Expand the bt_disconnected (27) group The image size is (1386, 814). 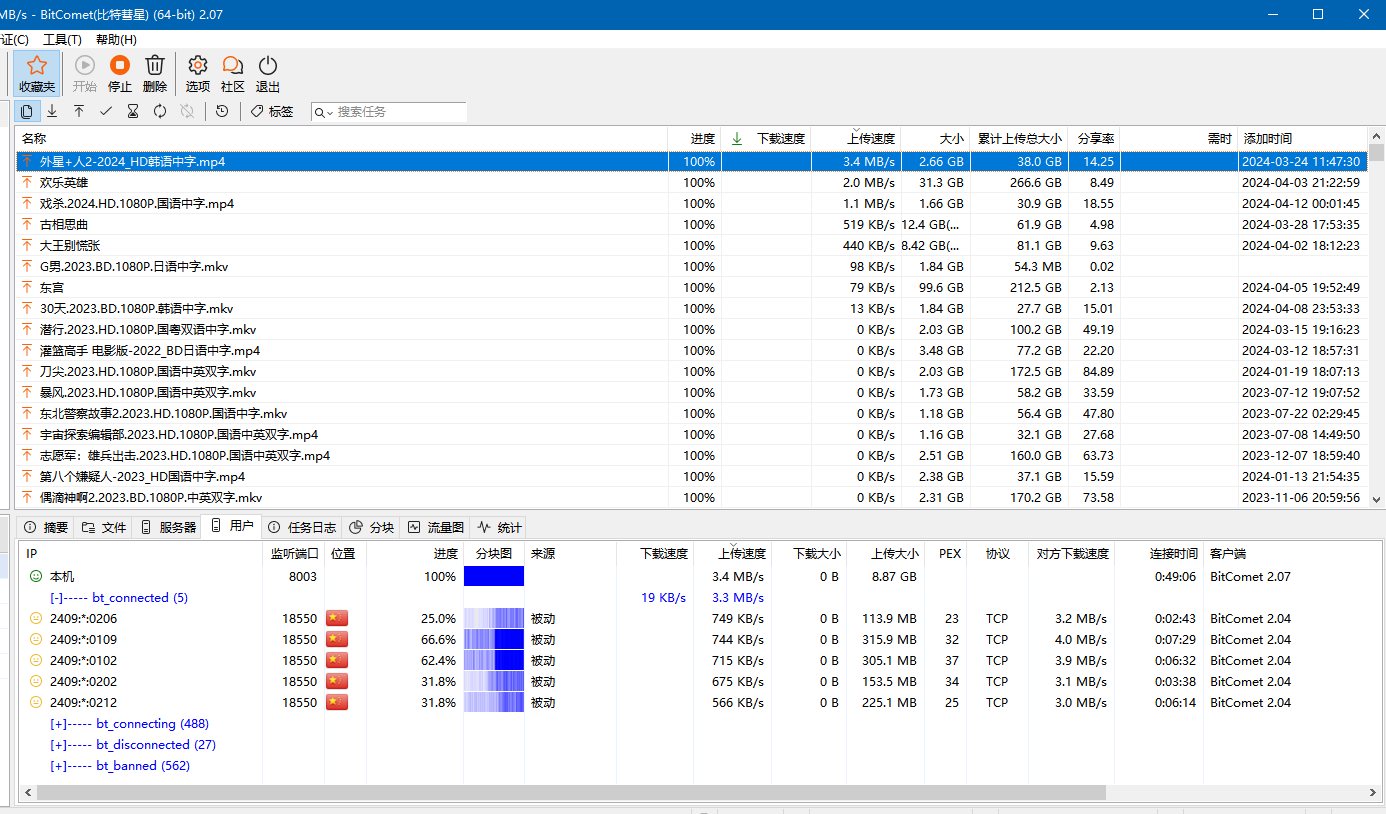(x=133, y=745)
